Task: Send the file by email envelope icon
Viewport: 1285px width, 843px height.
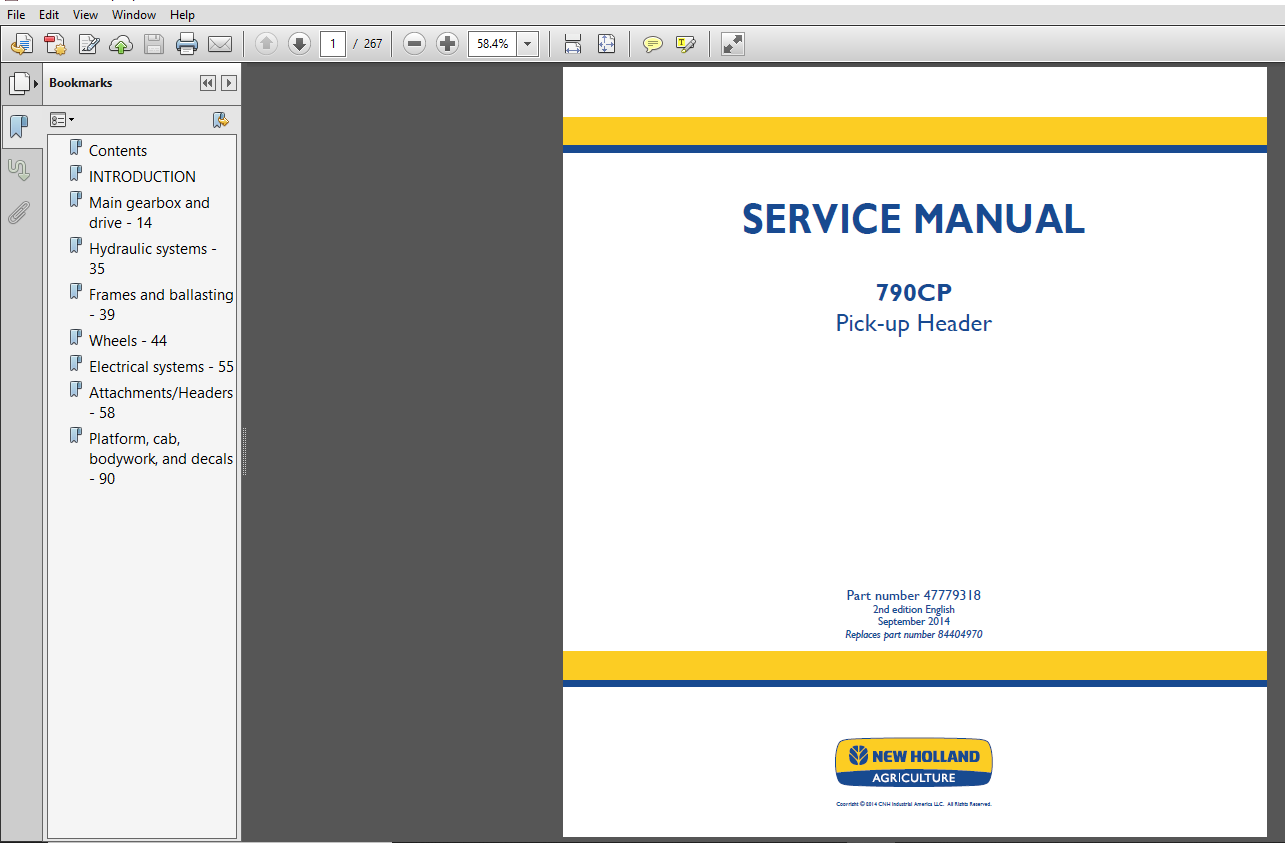Action: click(x=219, y=44)
